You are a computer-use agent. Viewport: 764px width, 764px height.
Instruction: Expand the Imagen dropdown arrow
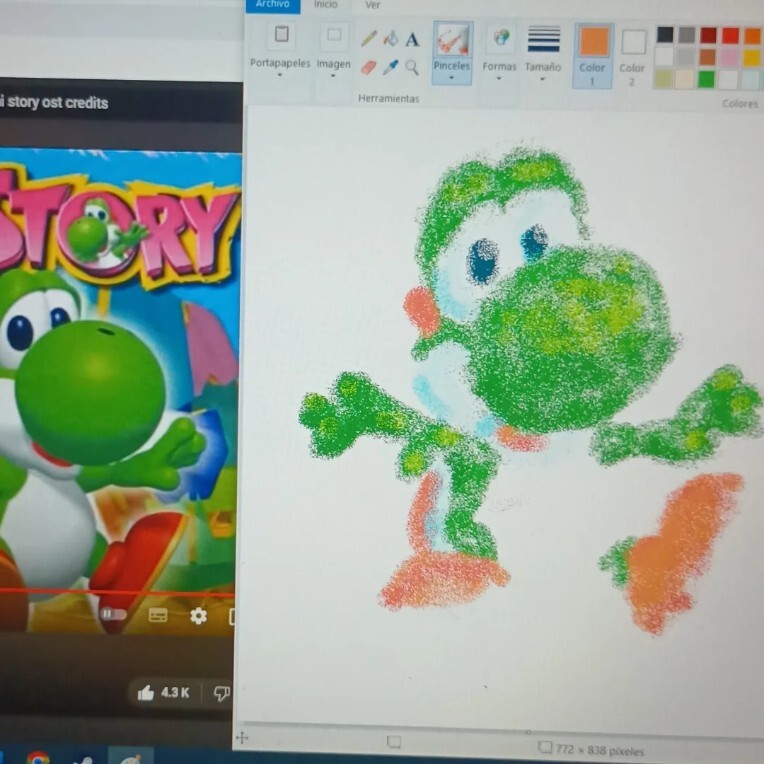(x=333, y=76)
